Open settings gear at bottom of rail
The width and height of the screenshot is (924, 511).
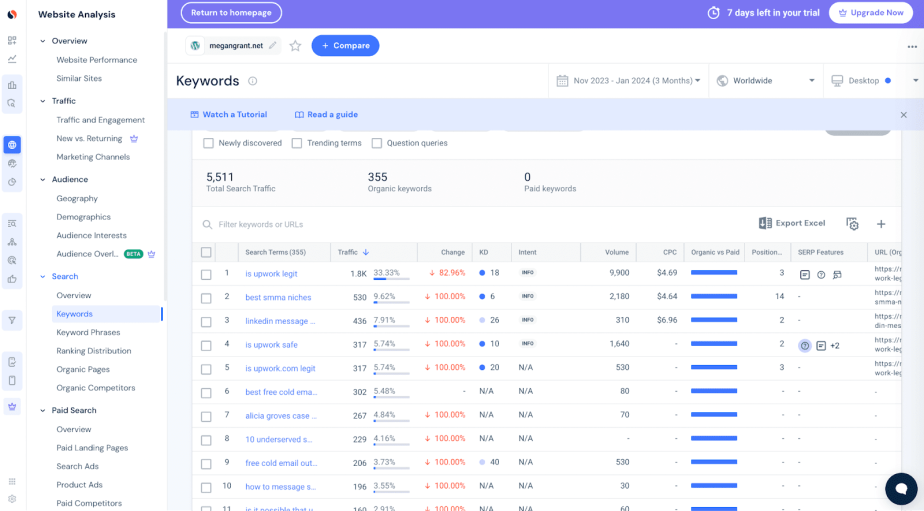[12, 499]
